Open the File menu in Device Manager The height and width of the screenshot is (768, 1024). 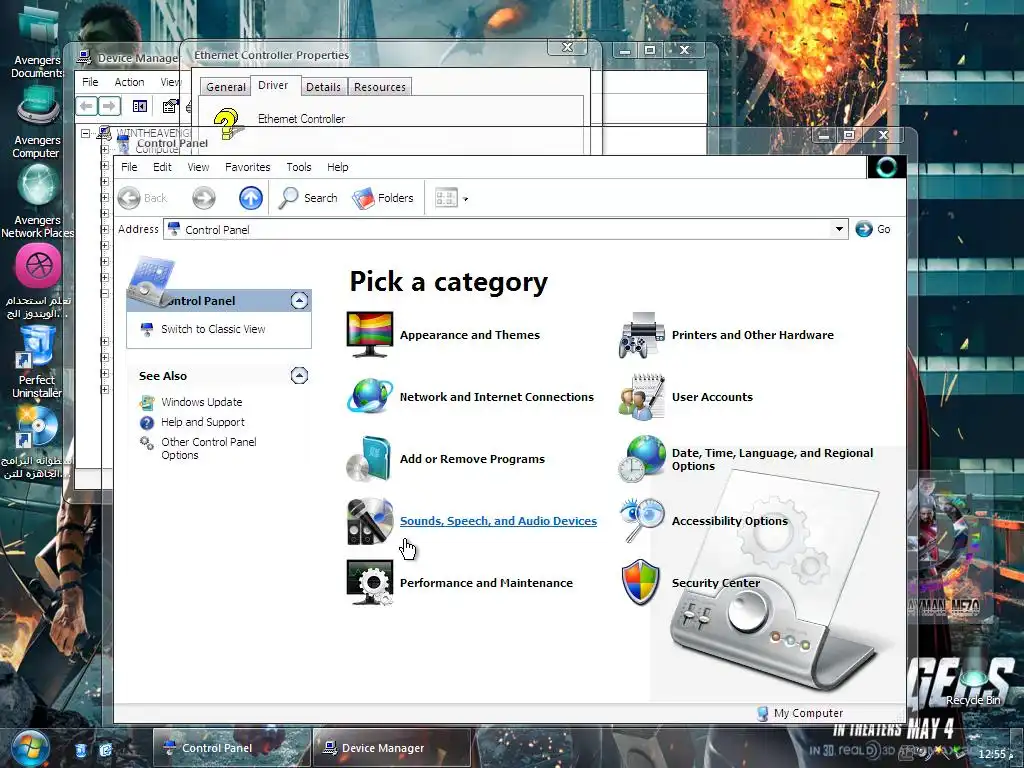point(90,82)
